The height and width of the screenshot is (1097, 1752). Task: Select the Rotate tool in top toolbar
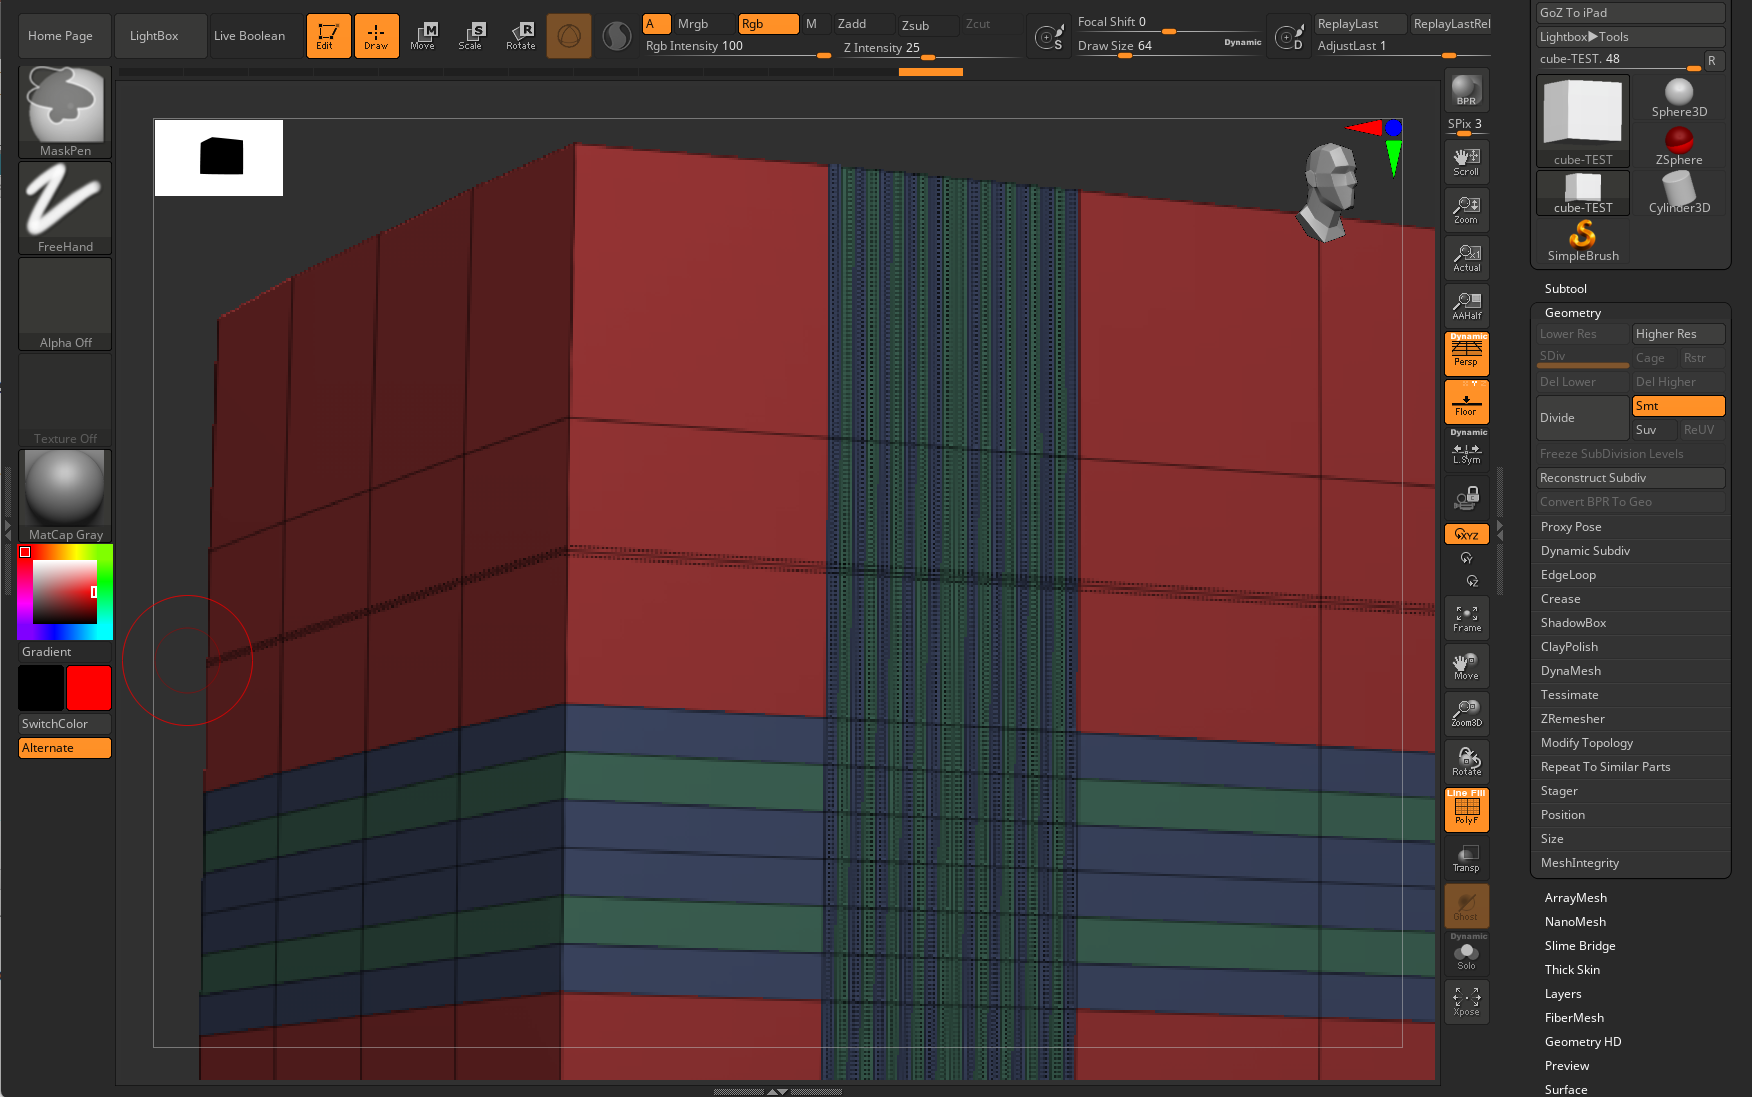[520, 36]
